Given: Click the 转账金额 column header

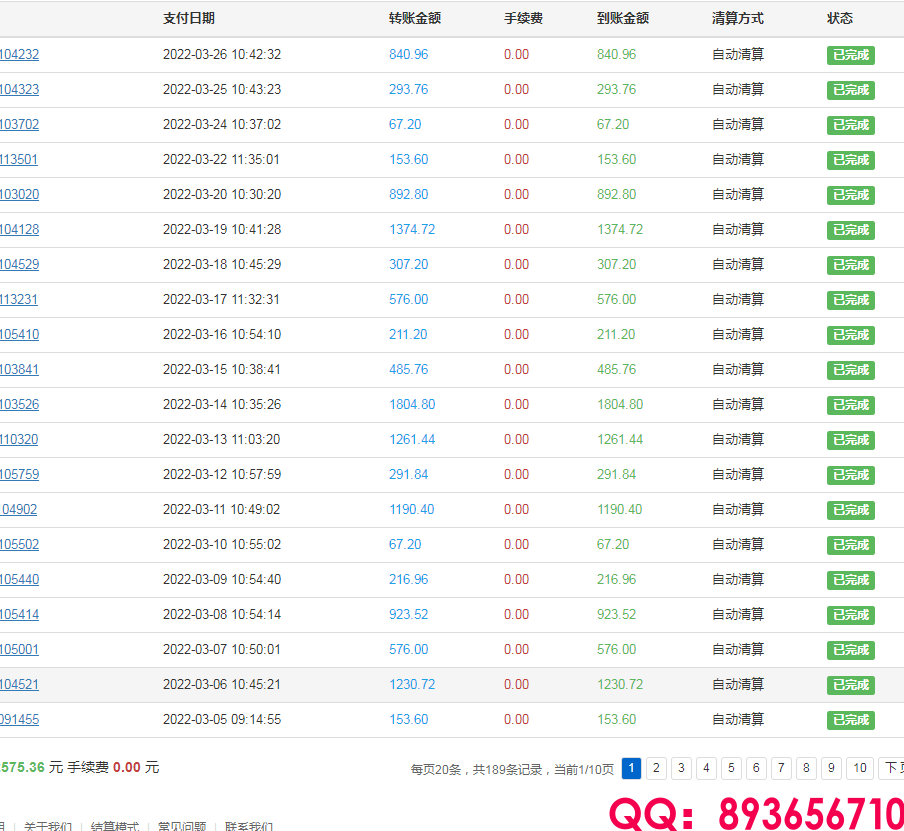Looking at the screenshot, I should [x=415, y=18].
